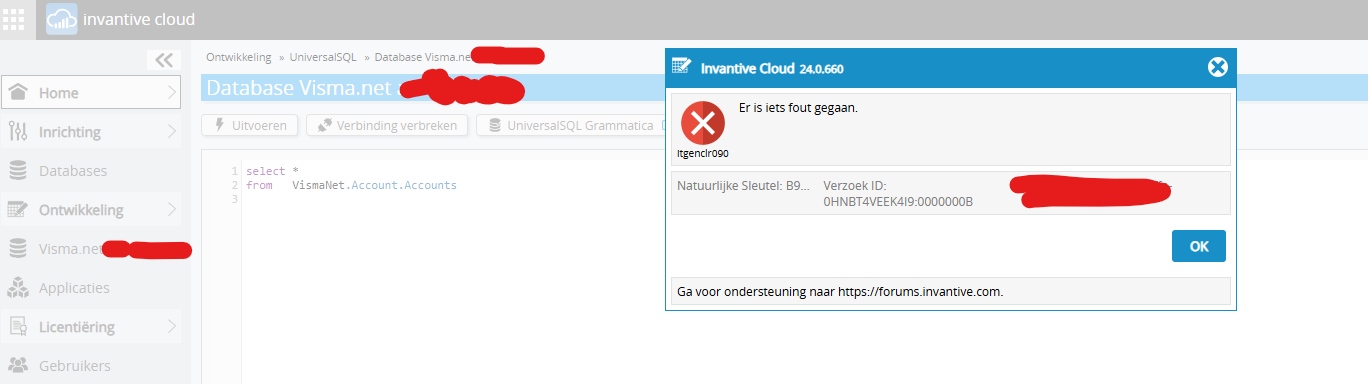The width and height of the screenshot is (1368, 384).
Task: Click the itgenclr090 error code label
Action: 703,154
